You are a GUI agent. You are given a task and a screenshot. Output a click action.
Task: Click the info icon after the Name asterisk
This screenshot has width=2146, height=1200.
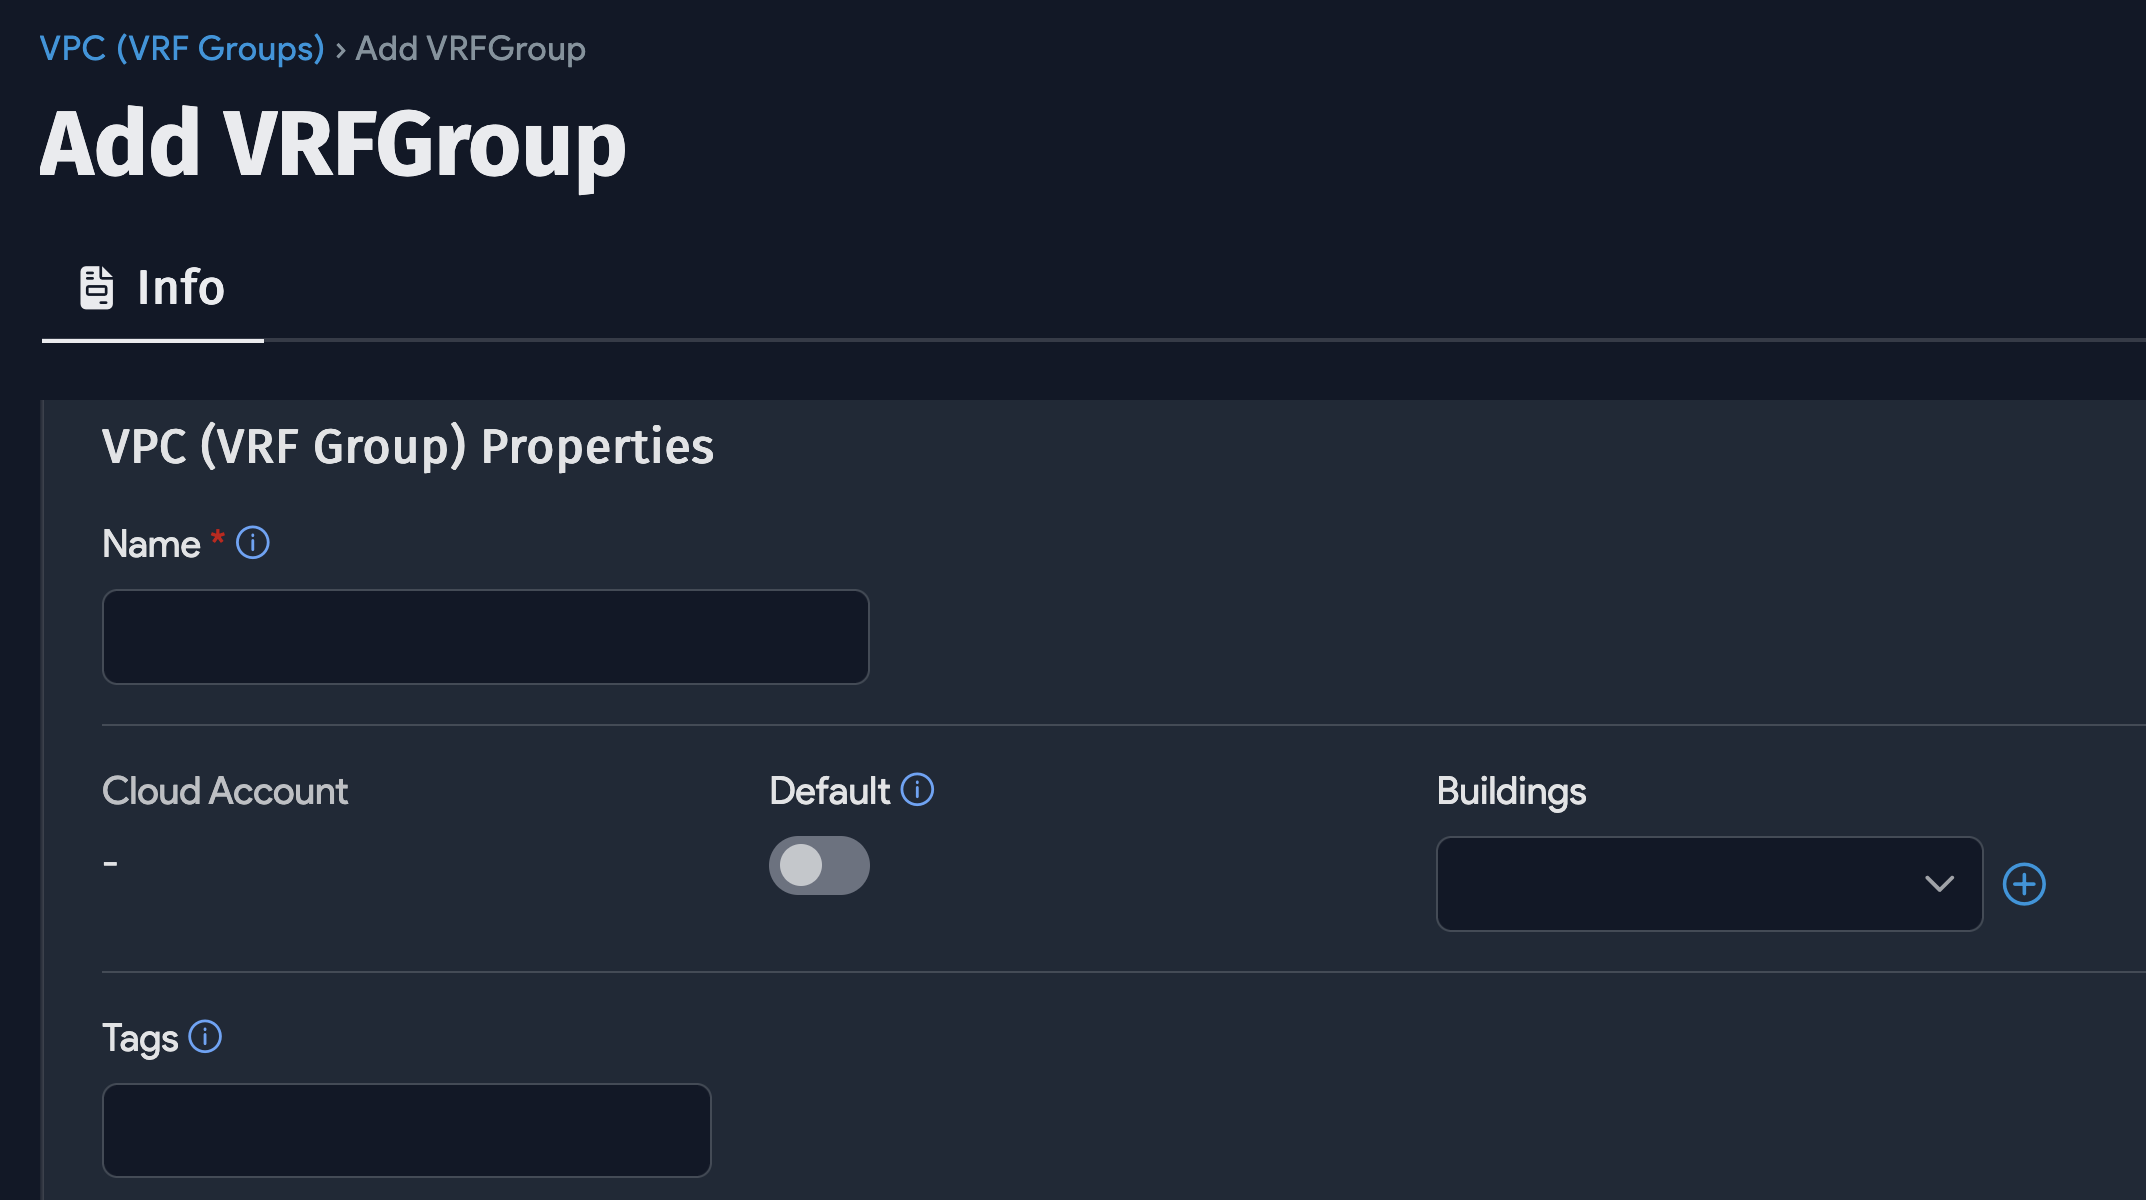point(252,543)
